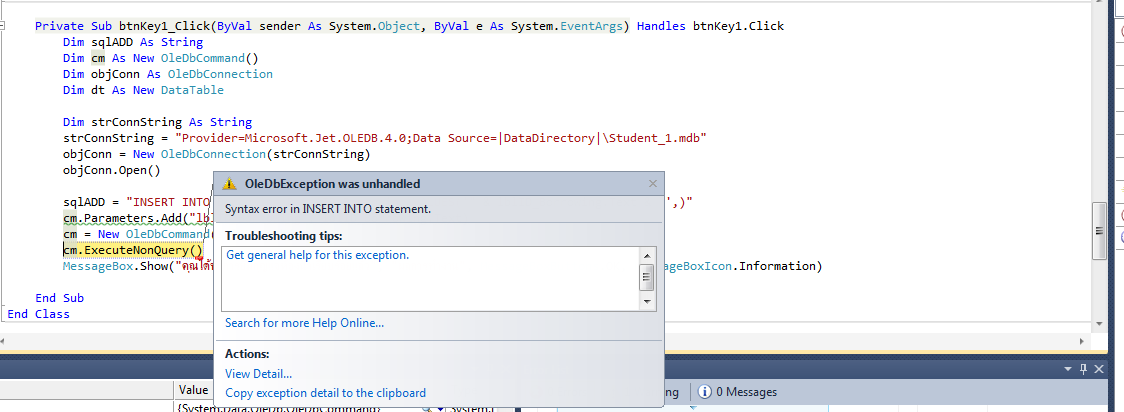Click the Troubleshooting tips scrollbar thumb
The height and width of the screenshot is (412, 1124).
tap(647, 276)
